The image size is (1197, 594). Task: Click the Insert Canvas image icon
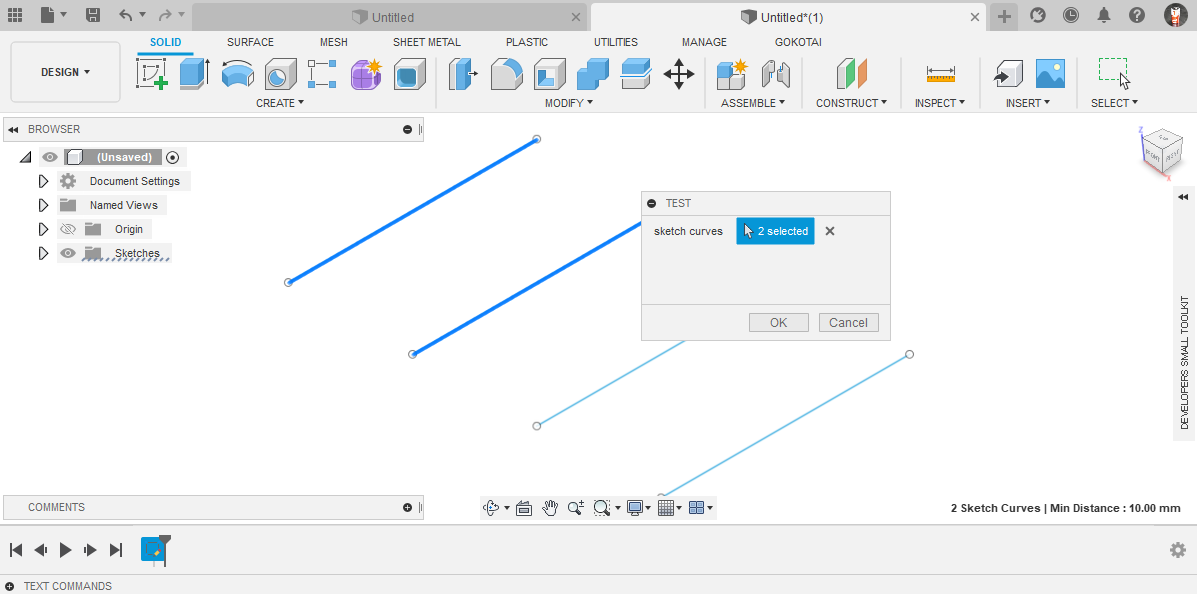coord(1050,74)
